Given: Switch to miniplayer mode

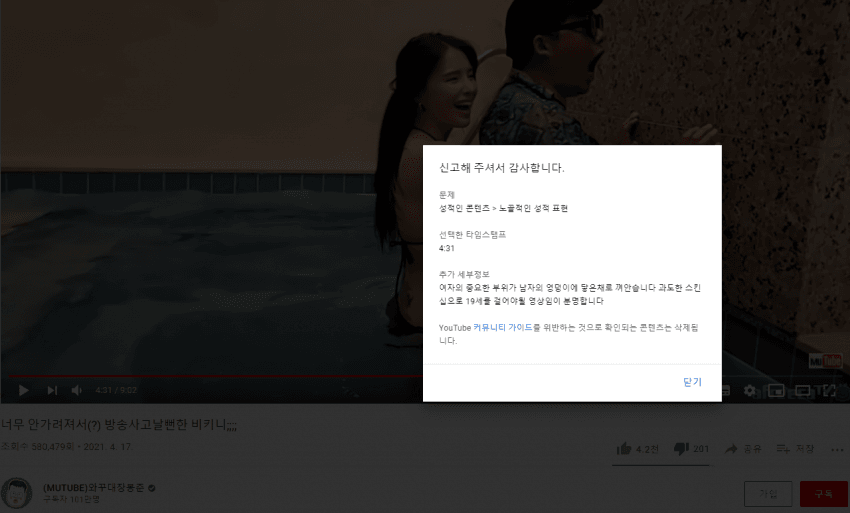Looking at the screenshot, I should tap(776, 390).
